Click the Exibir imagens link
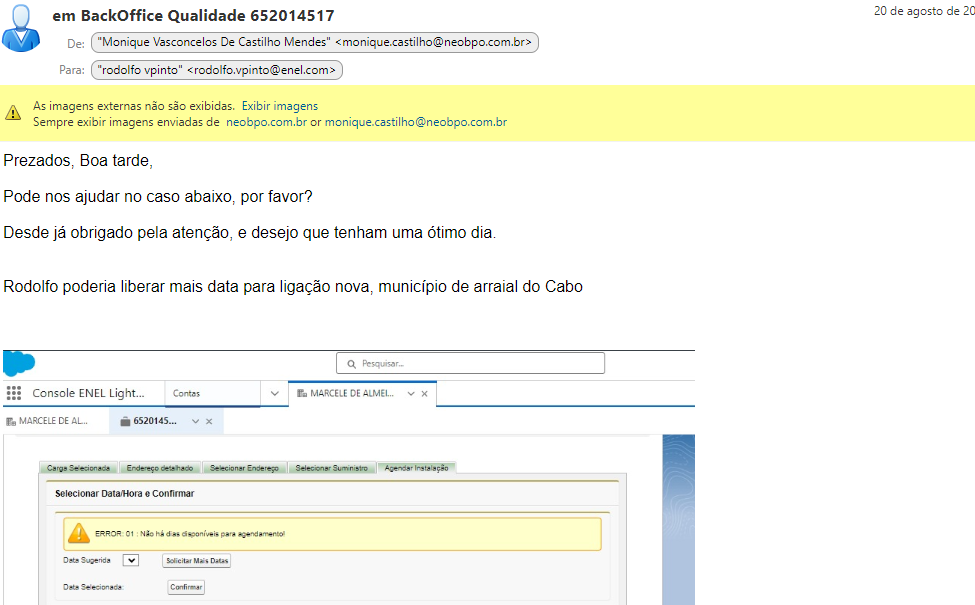The image size is (975, 605). click(x=280, y=106)
